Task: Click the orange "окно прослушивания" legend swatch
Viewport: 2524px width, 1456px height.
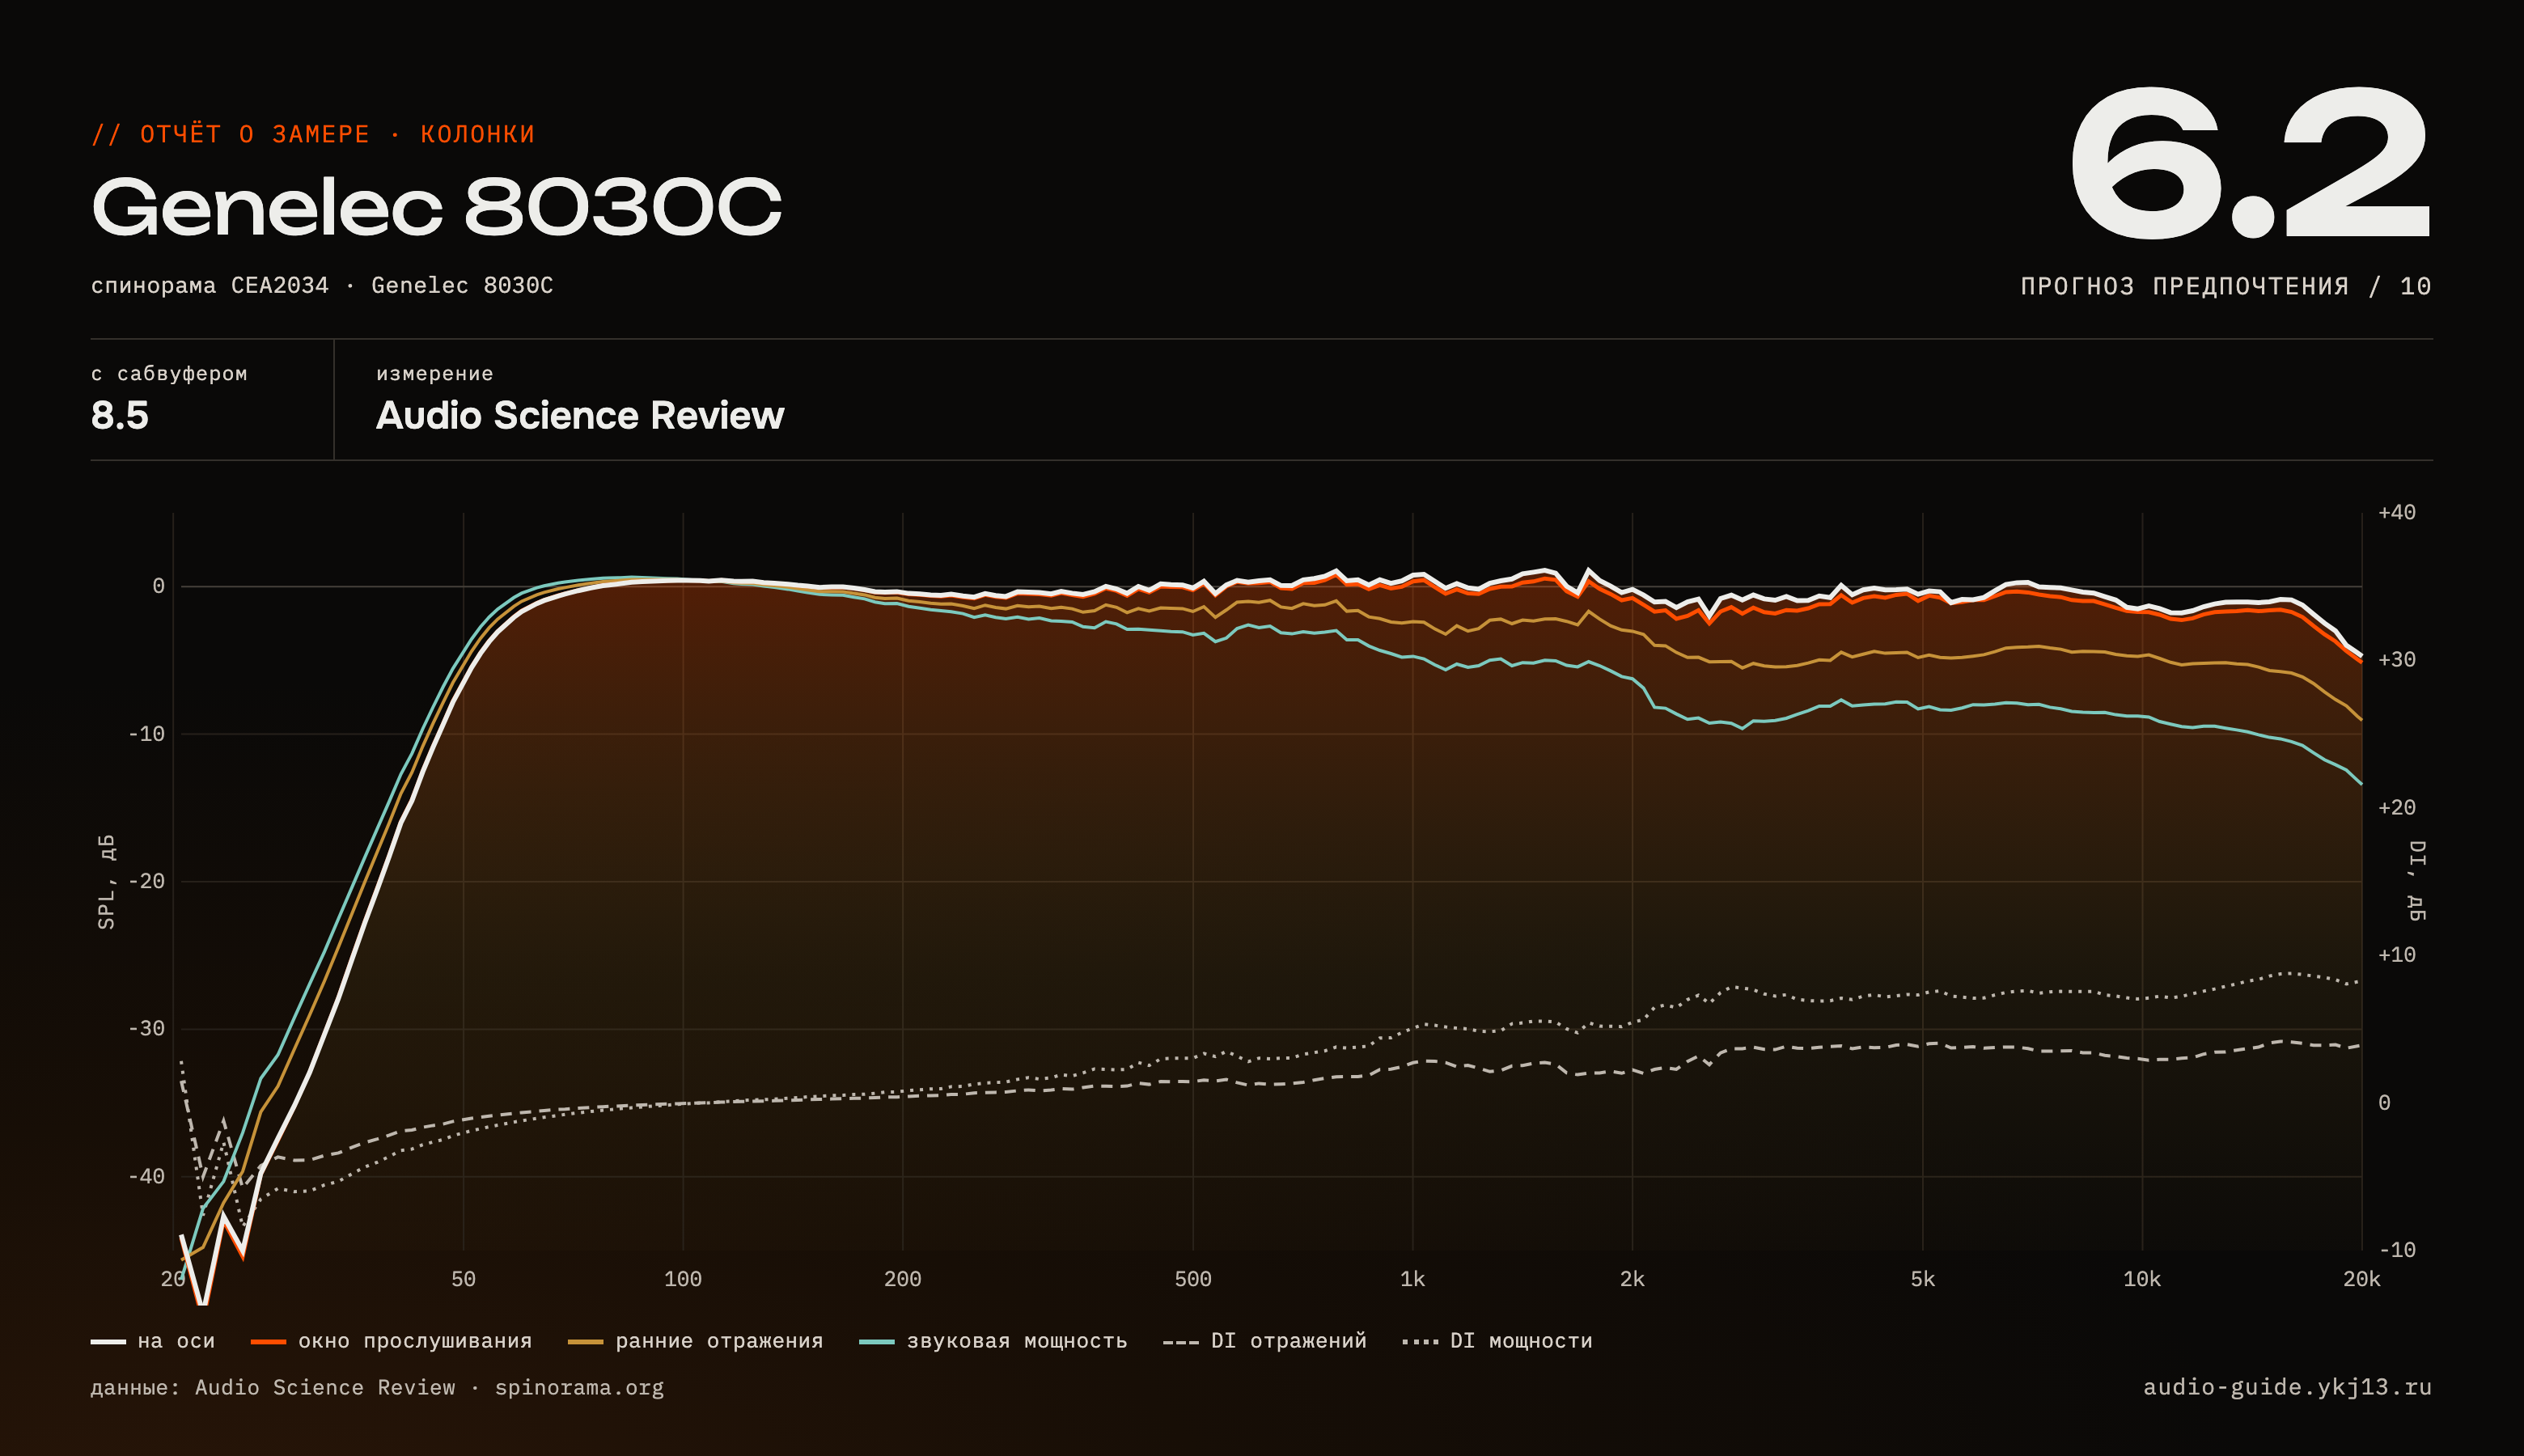Action: click(x=268, y=1342)
